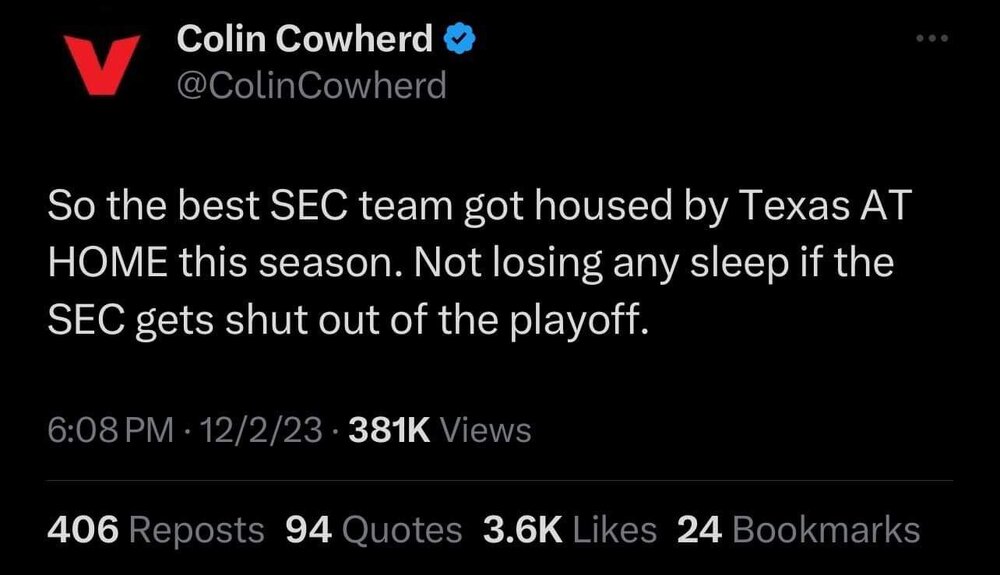This screenshot has width=1000, height=575.
Task: Open the three-dot more options menu
Action: pyautogui.click(x=930, y=40)
